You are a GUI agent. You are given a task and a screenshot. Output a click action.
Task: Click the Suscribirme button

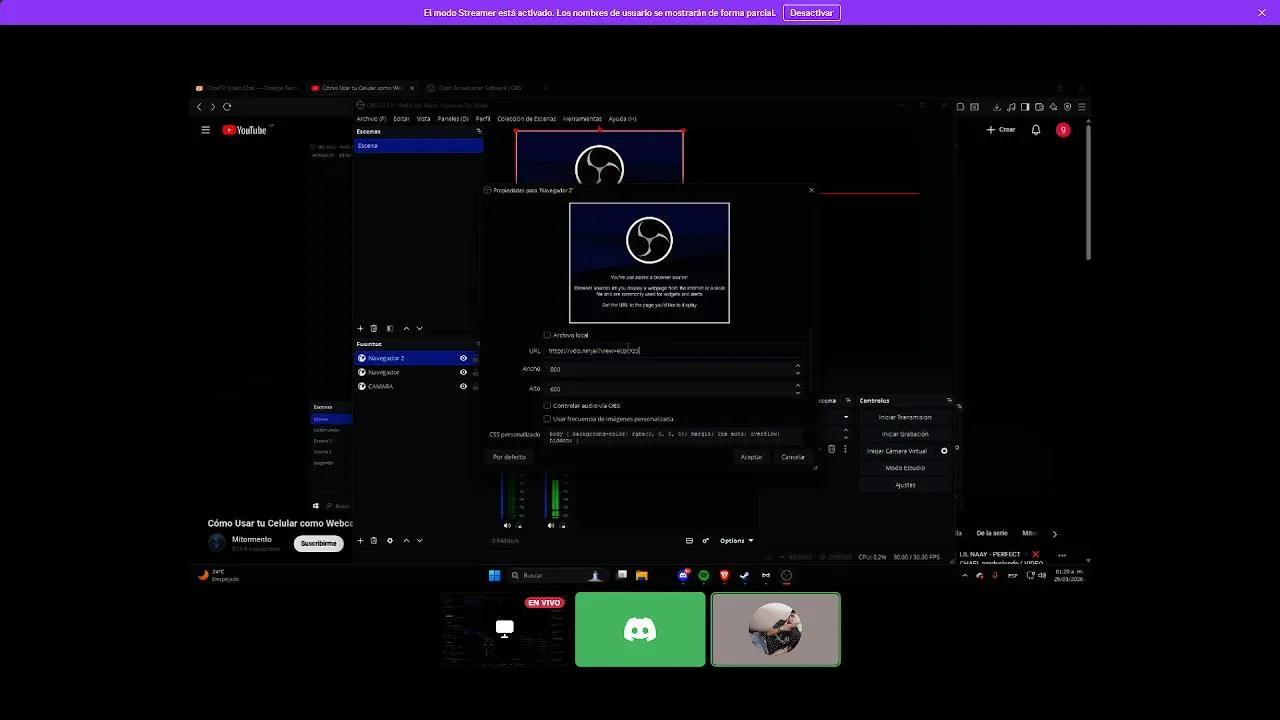(319, 543)
